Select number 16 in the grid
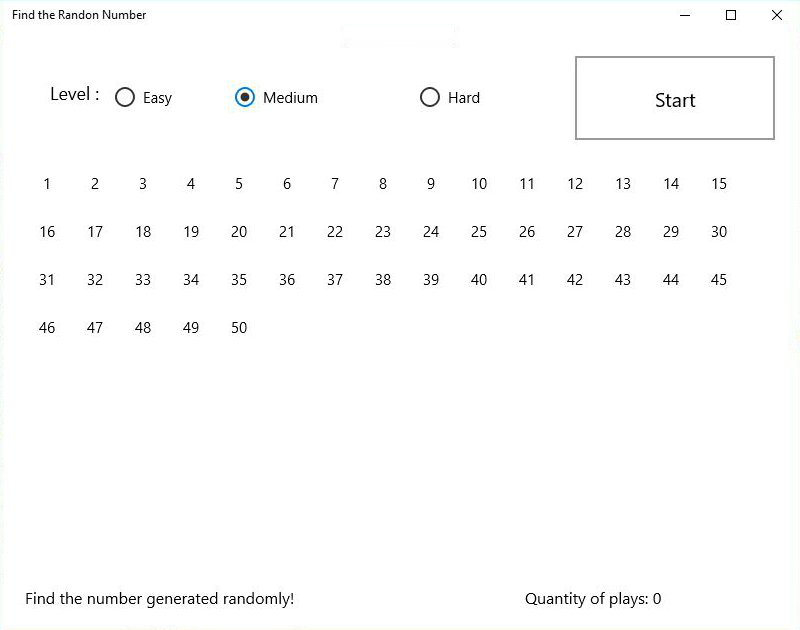 tap(47, 232)
